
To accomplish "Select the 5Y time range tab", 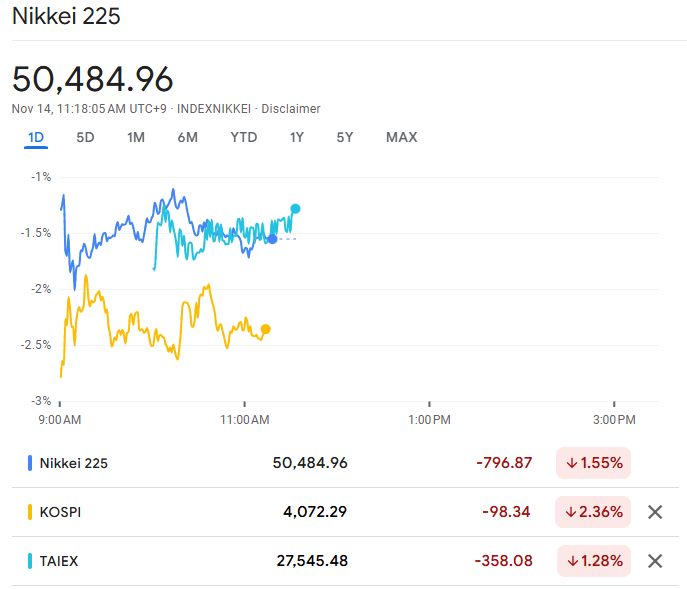I will [x=345, y=137].
